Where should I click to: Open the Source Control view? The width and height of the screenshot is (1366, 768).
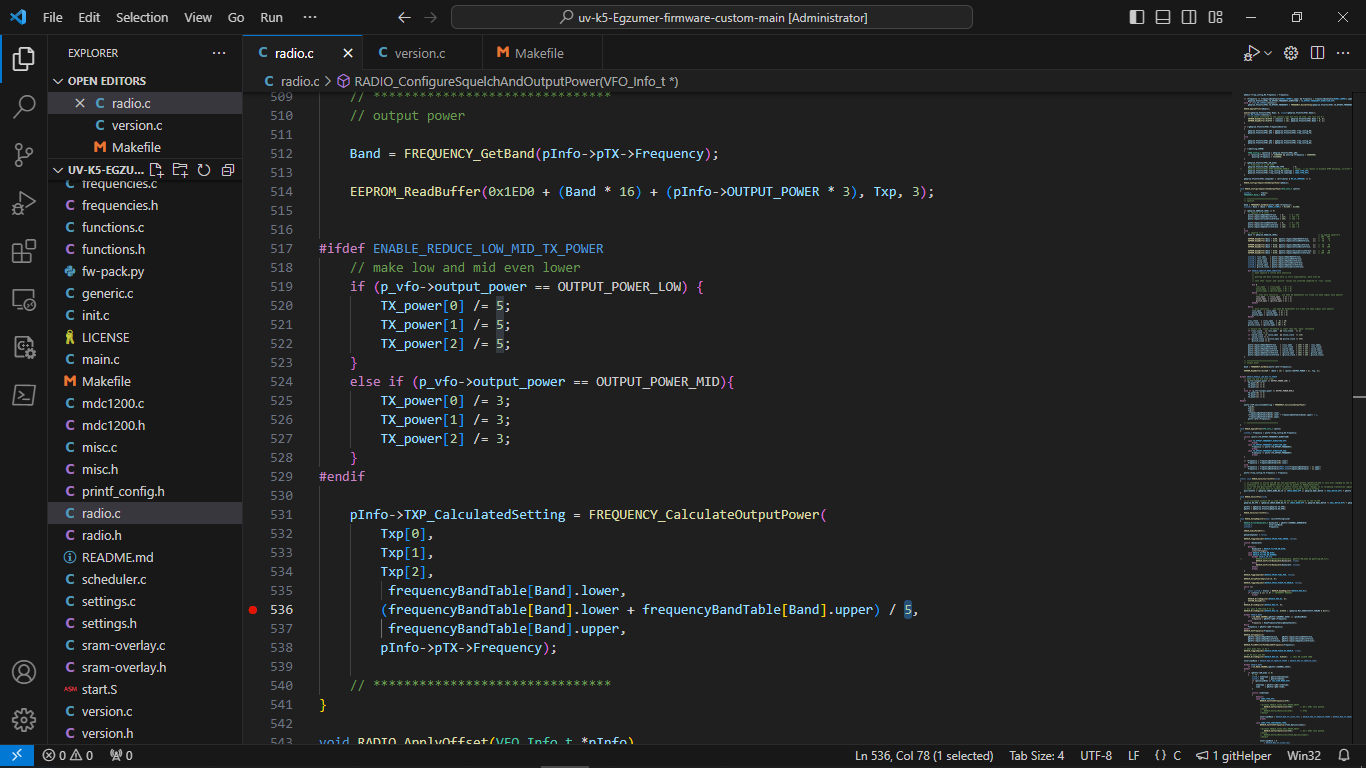coord(24,155)
